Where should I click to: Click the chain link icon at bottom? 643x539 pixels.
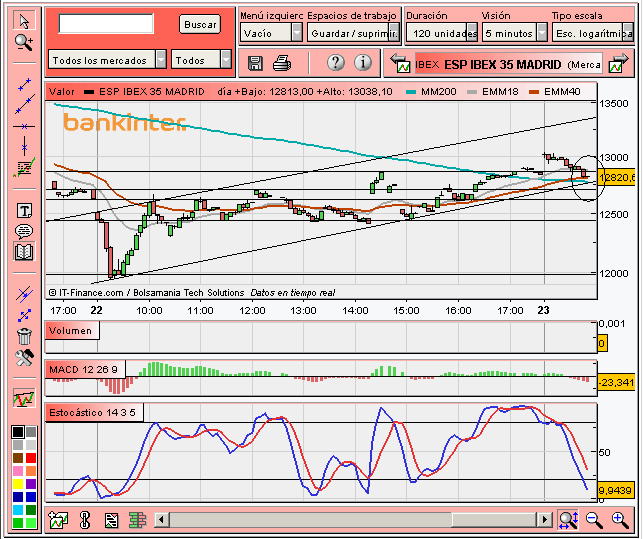(85, 520)
